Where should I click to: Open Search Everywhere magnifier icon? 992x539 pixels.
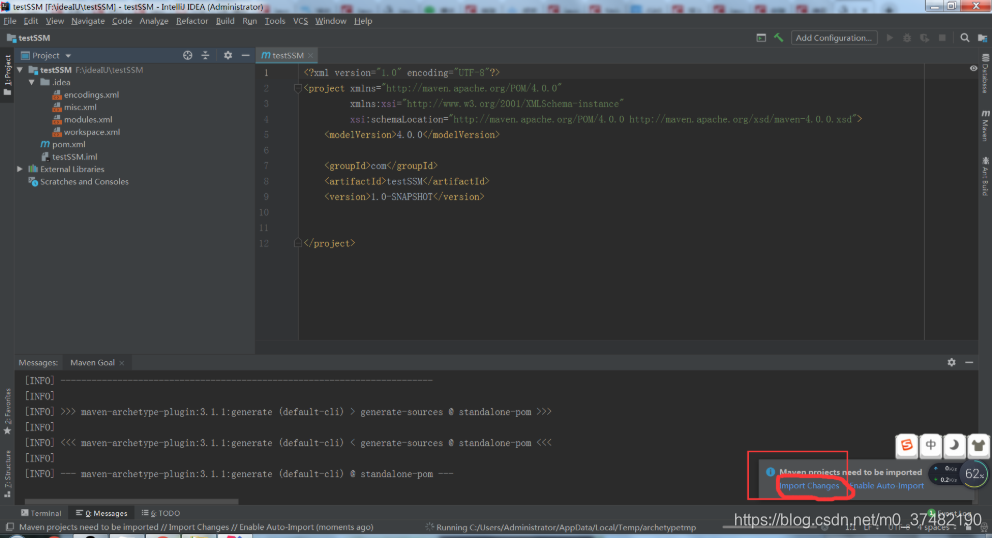pos(965,38)
